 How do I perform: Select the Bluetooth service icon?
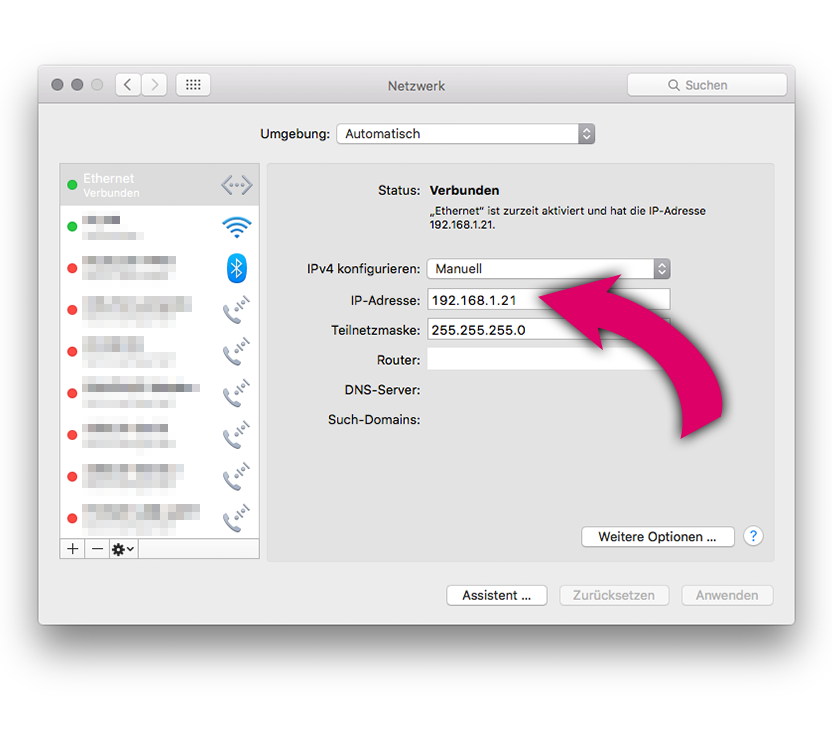(x=236, y=268)
